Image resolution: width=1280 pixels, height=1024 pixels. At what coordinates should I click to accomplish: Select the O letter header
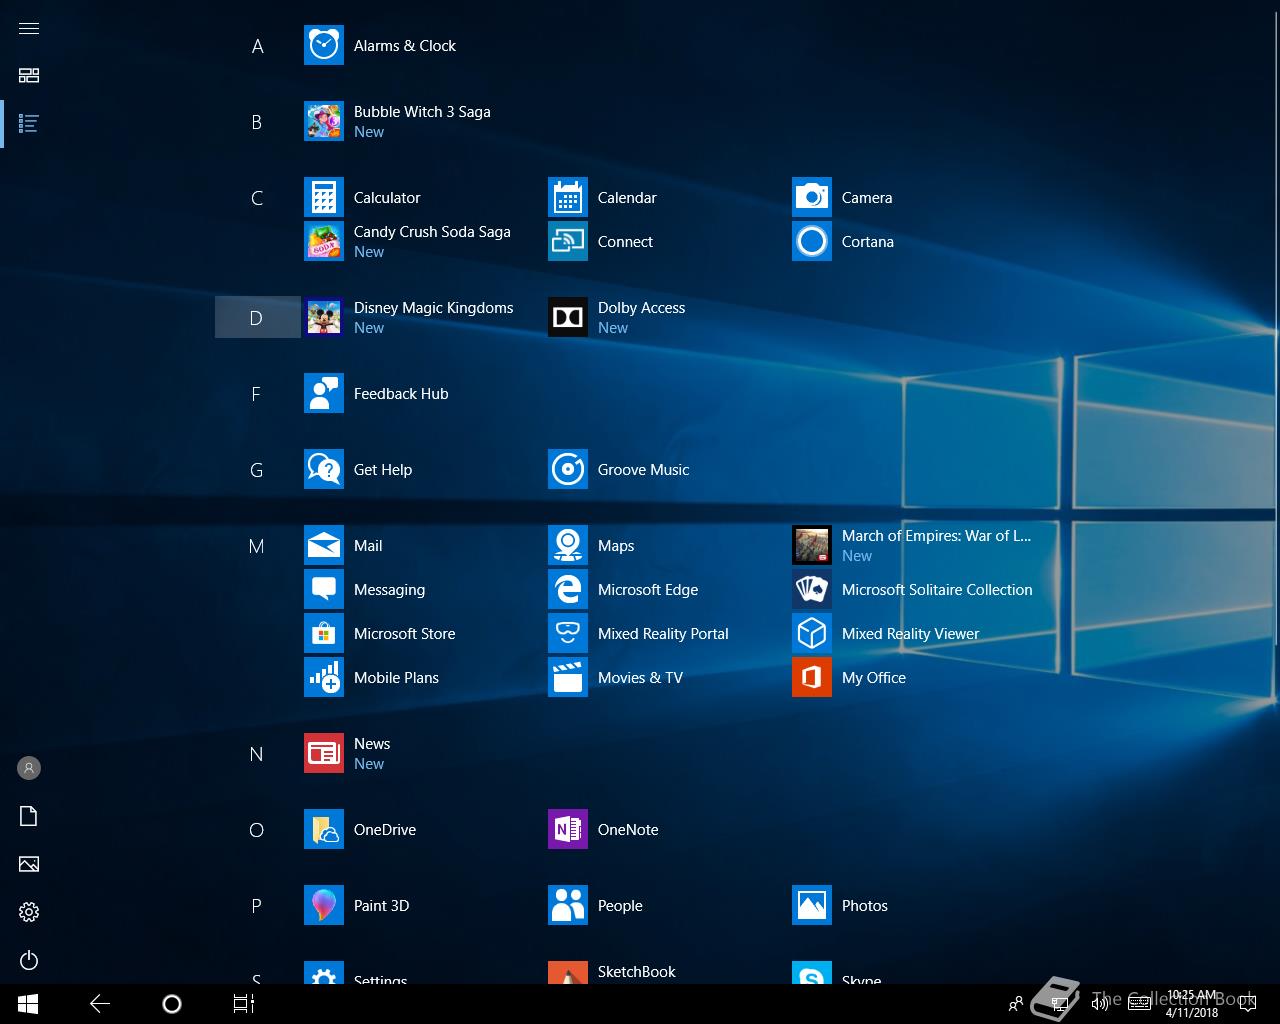257,830
